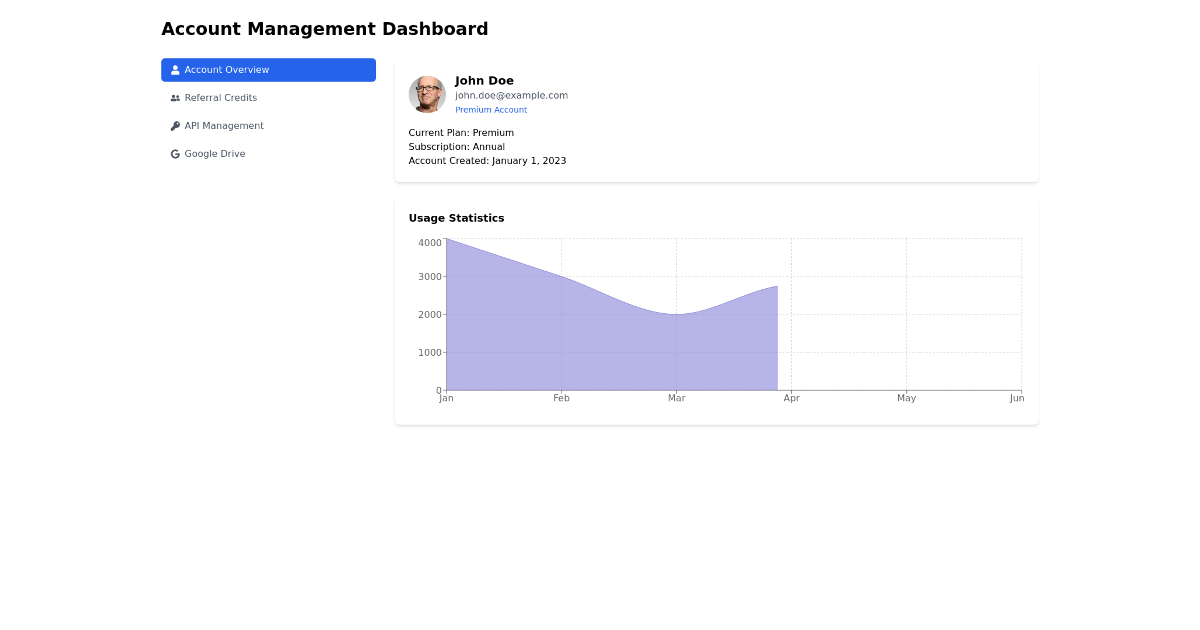1200x630 pixels.
Task: Click John Doe's email address
Action: point(510,95)
